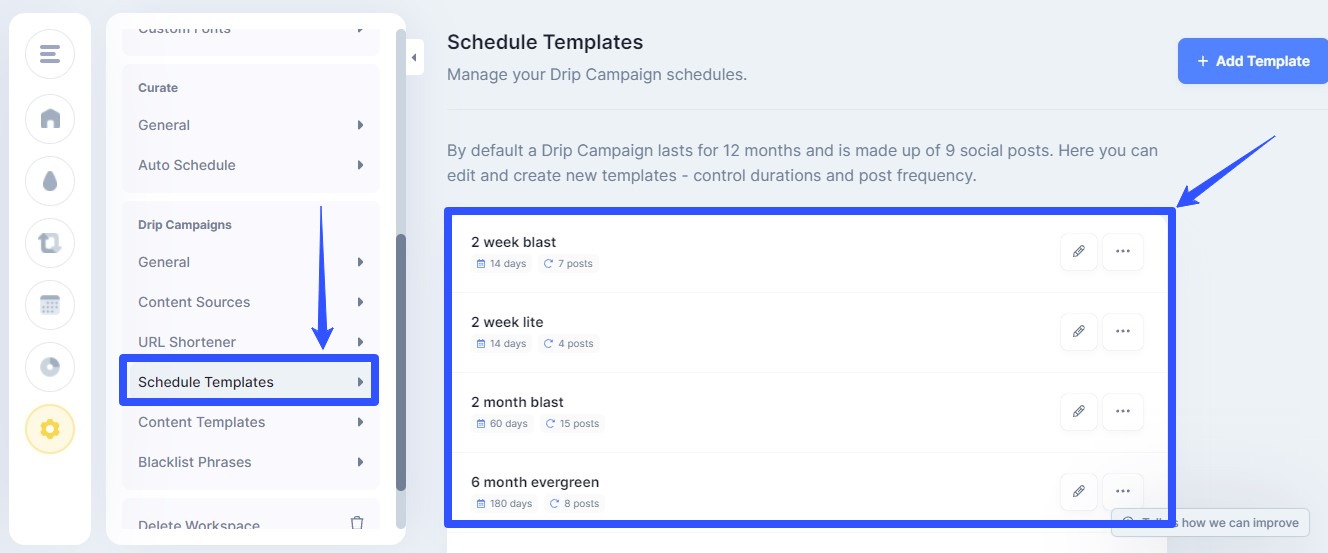Screen dimensions: 1328x553
Task: Click the Add Template button
Action: pyautogui.click(x=1252, y=61)
